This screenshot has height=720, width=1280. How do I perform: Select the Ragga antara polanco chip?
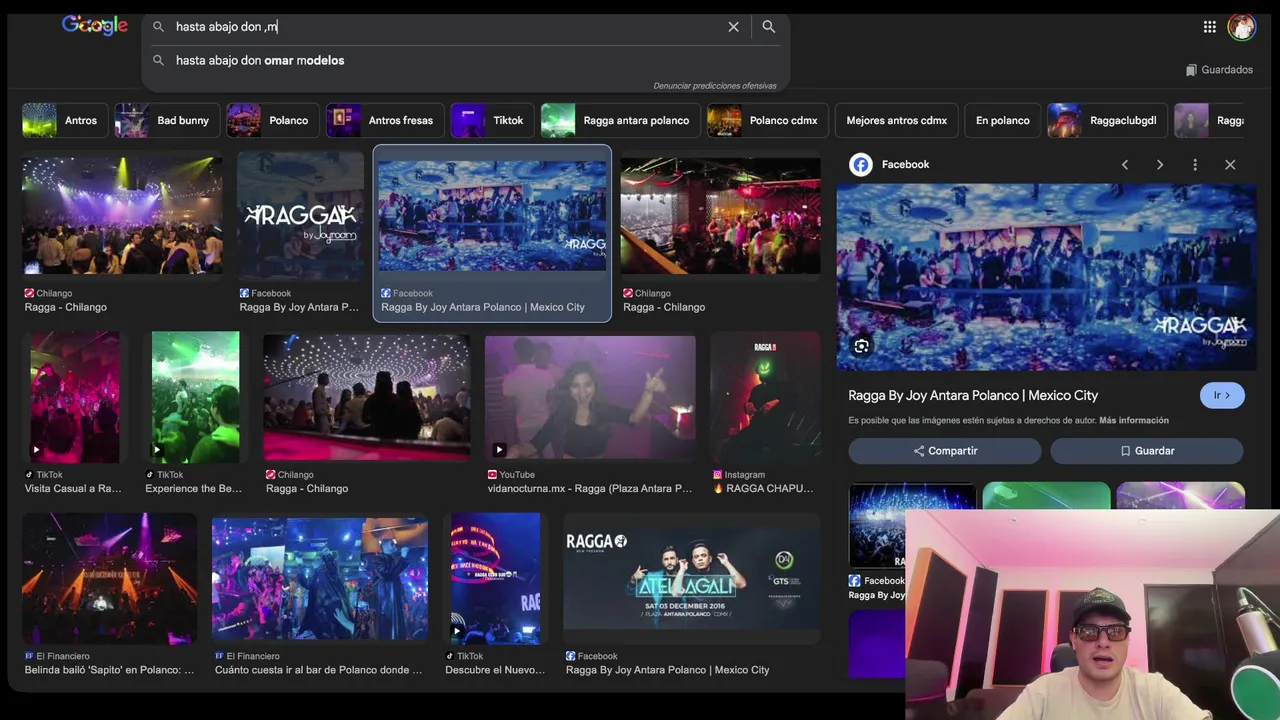click(x=619, y=120)
